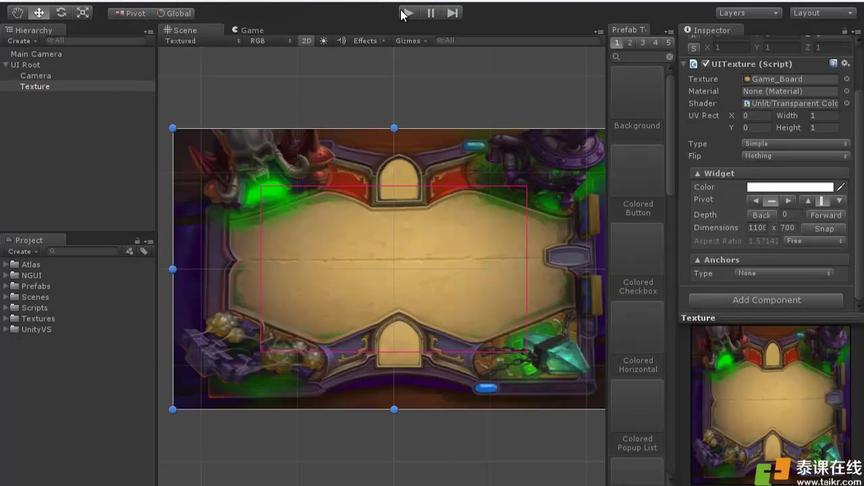864x486 pixels.
Task: Set pivot to horizontal center
Action: 771,201
